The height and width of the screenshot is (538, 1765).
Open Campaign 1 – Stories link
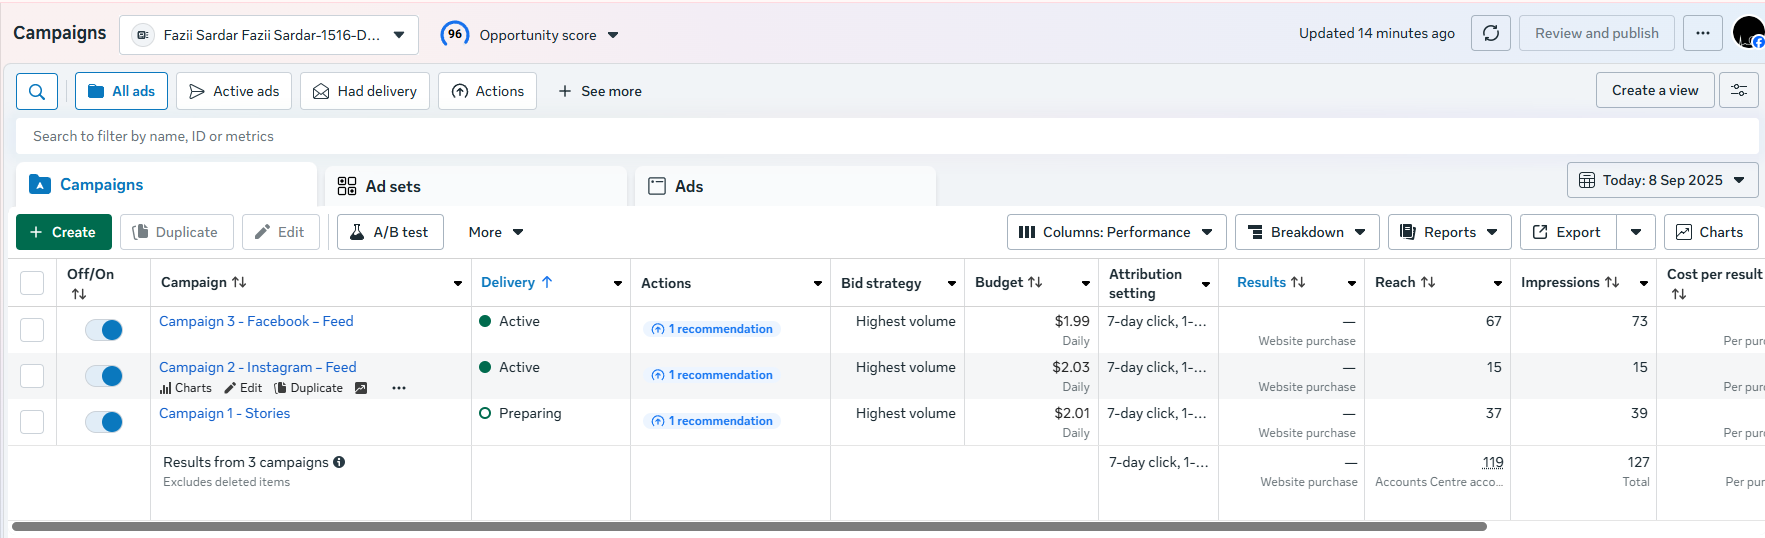point(224,413)
